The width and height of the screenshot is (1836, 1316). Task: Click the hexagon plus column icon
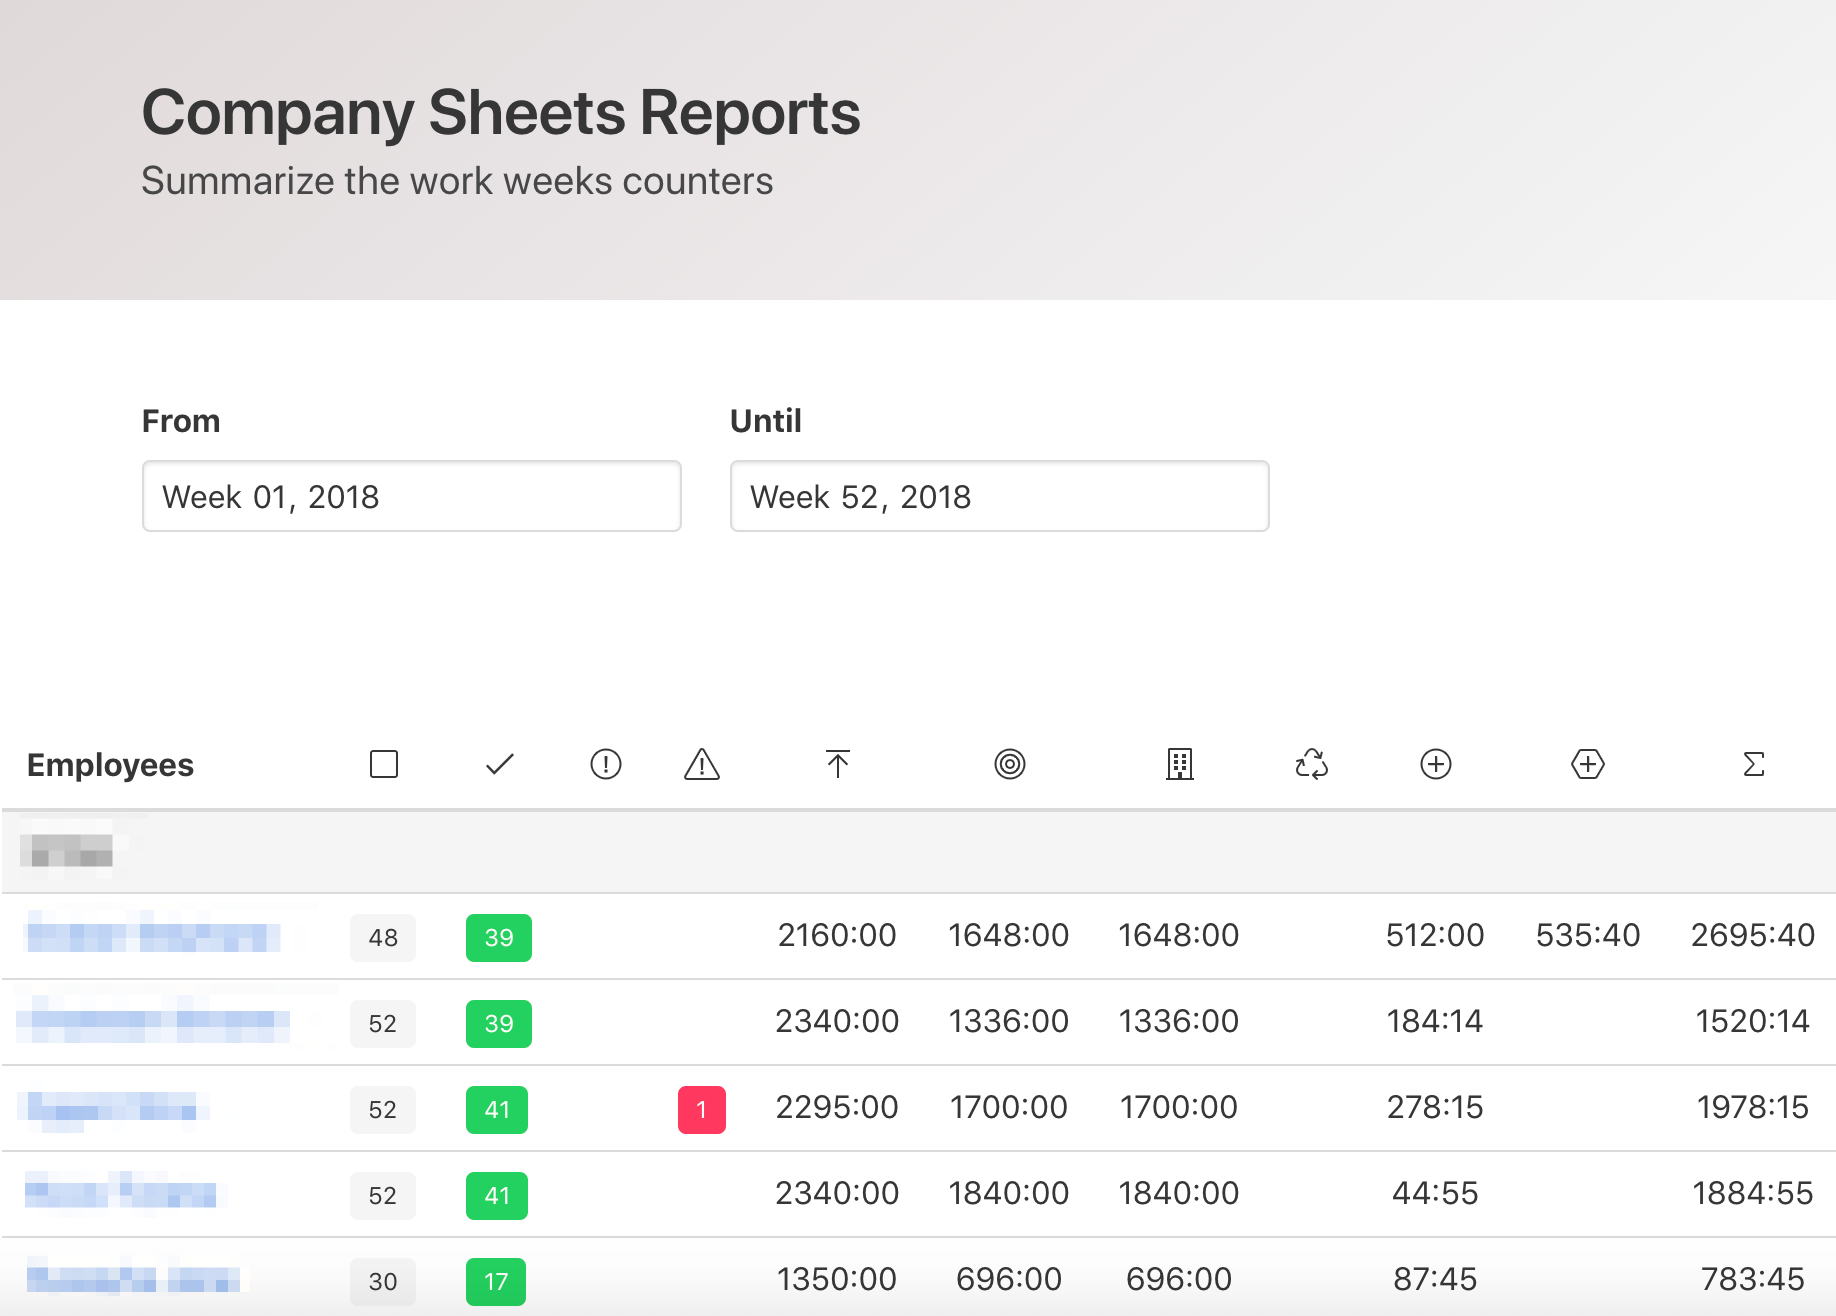click(1587, 764)
